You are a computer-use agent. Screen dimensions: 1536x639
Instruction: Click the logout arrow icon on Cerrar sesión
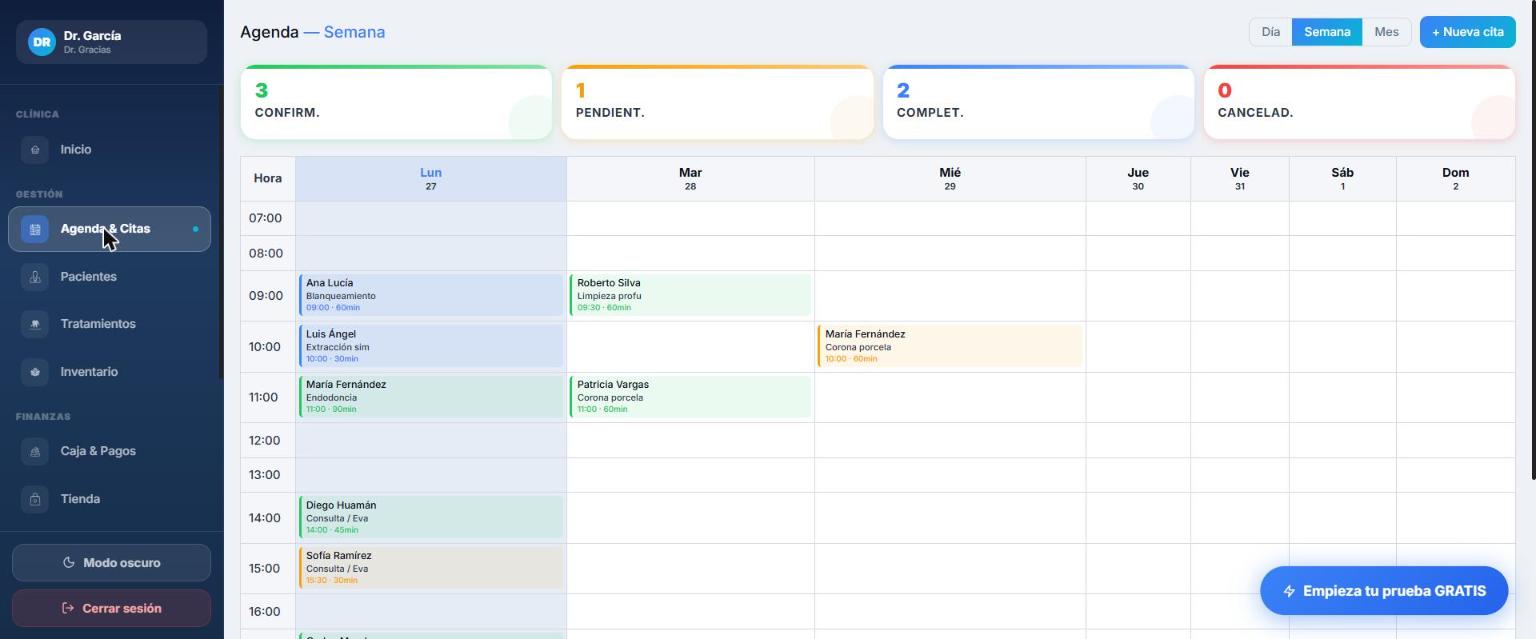(68, 608)
